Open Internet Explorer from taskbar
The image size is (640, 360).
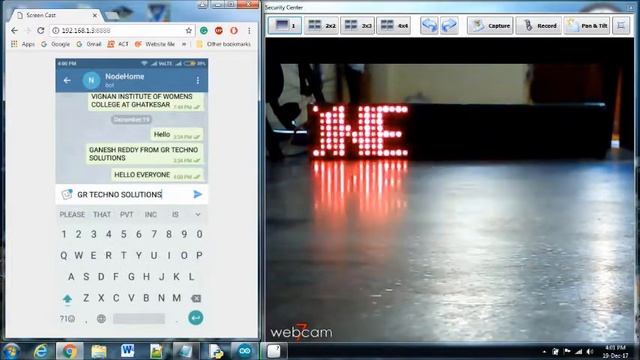41,351
